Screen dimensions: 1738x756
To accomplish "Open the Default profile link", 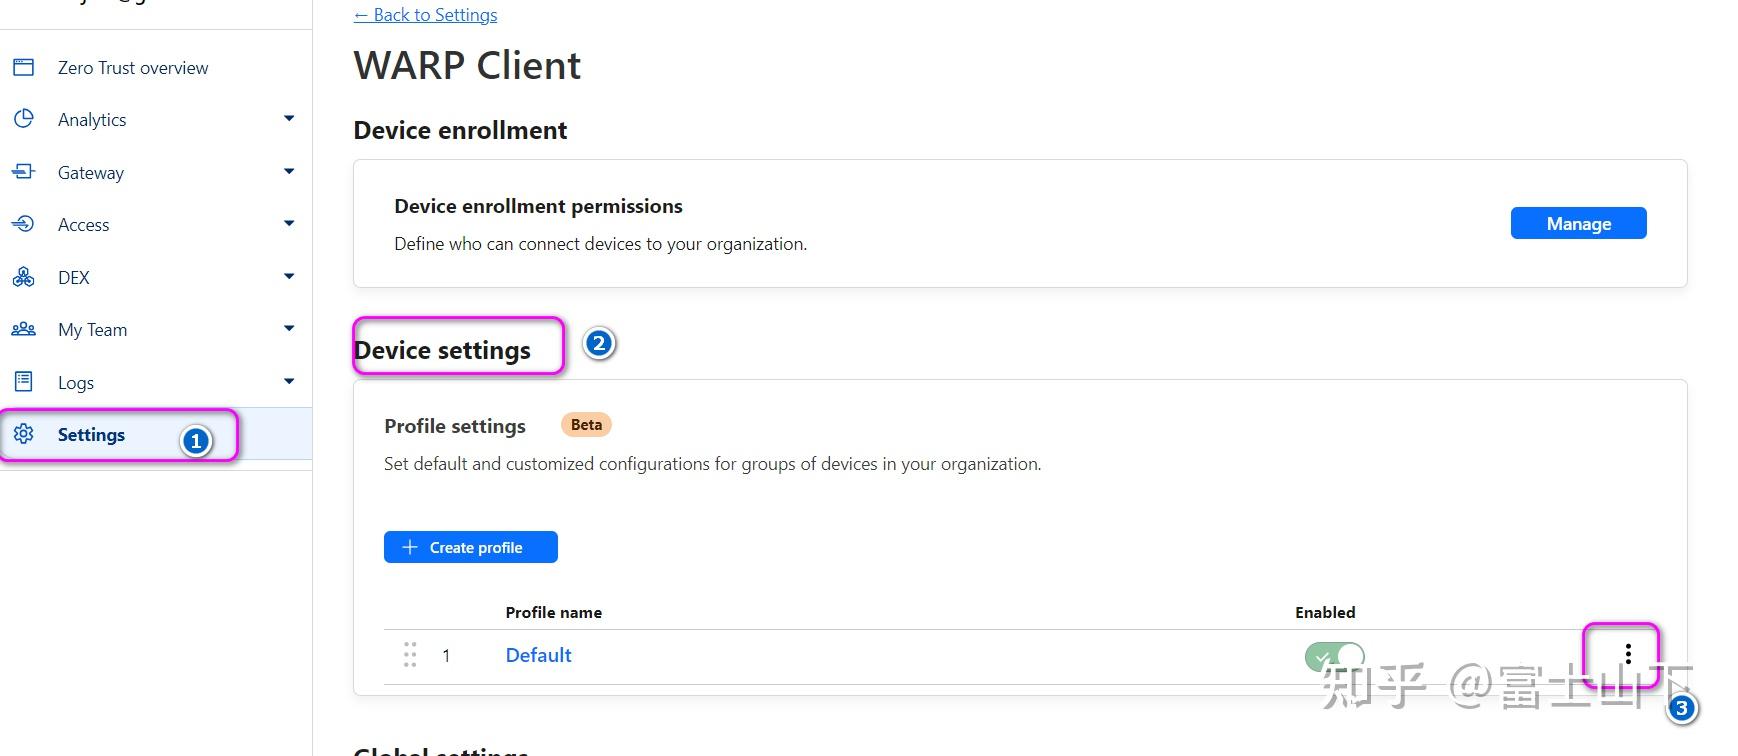I will click(x=538, y=655).
